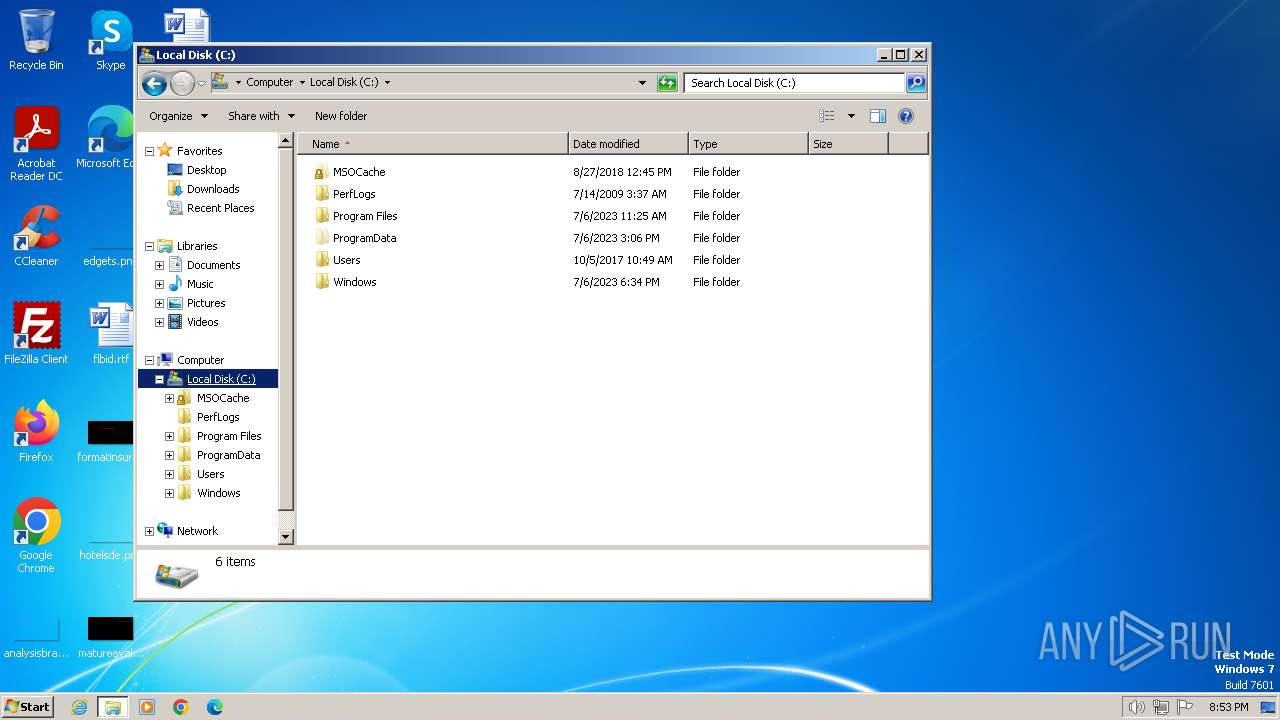Expand the Pictures library node
Viewport: 1280px width, 720px height.
coord(159,303)
